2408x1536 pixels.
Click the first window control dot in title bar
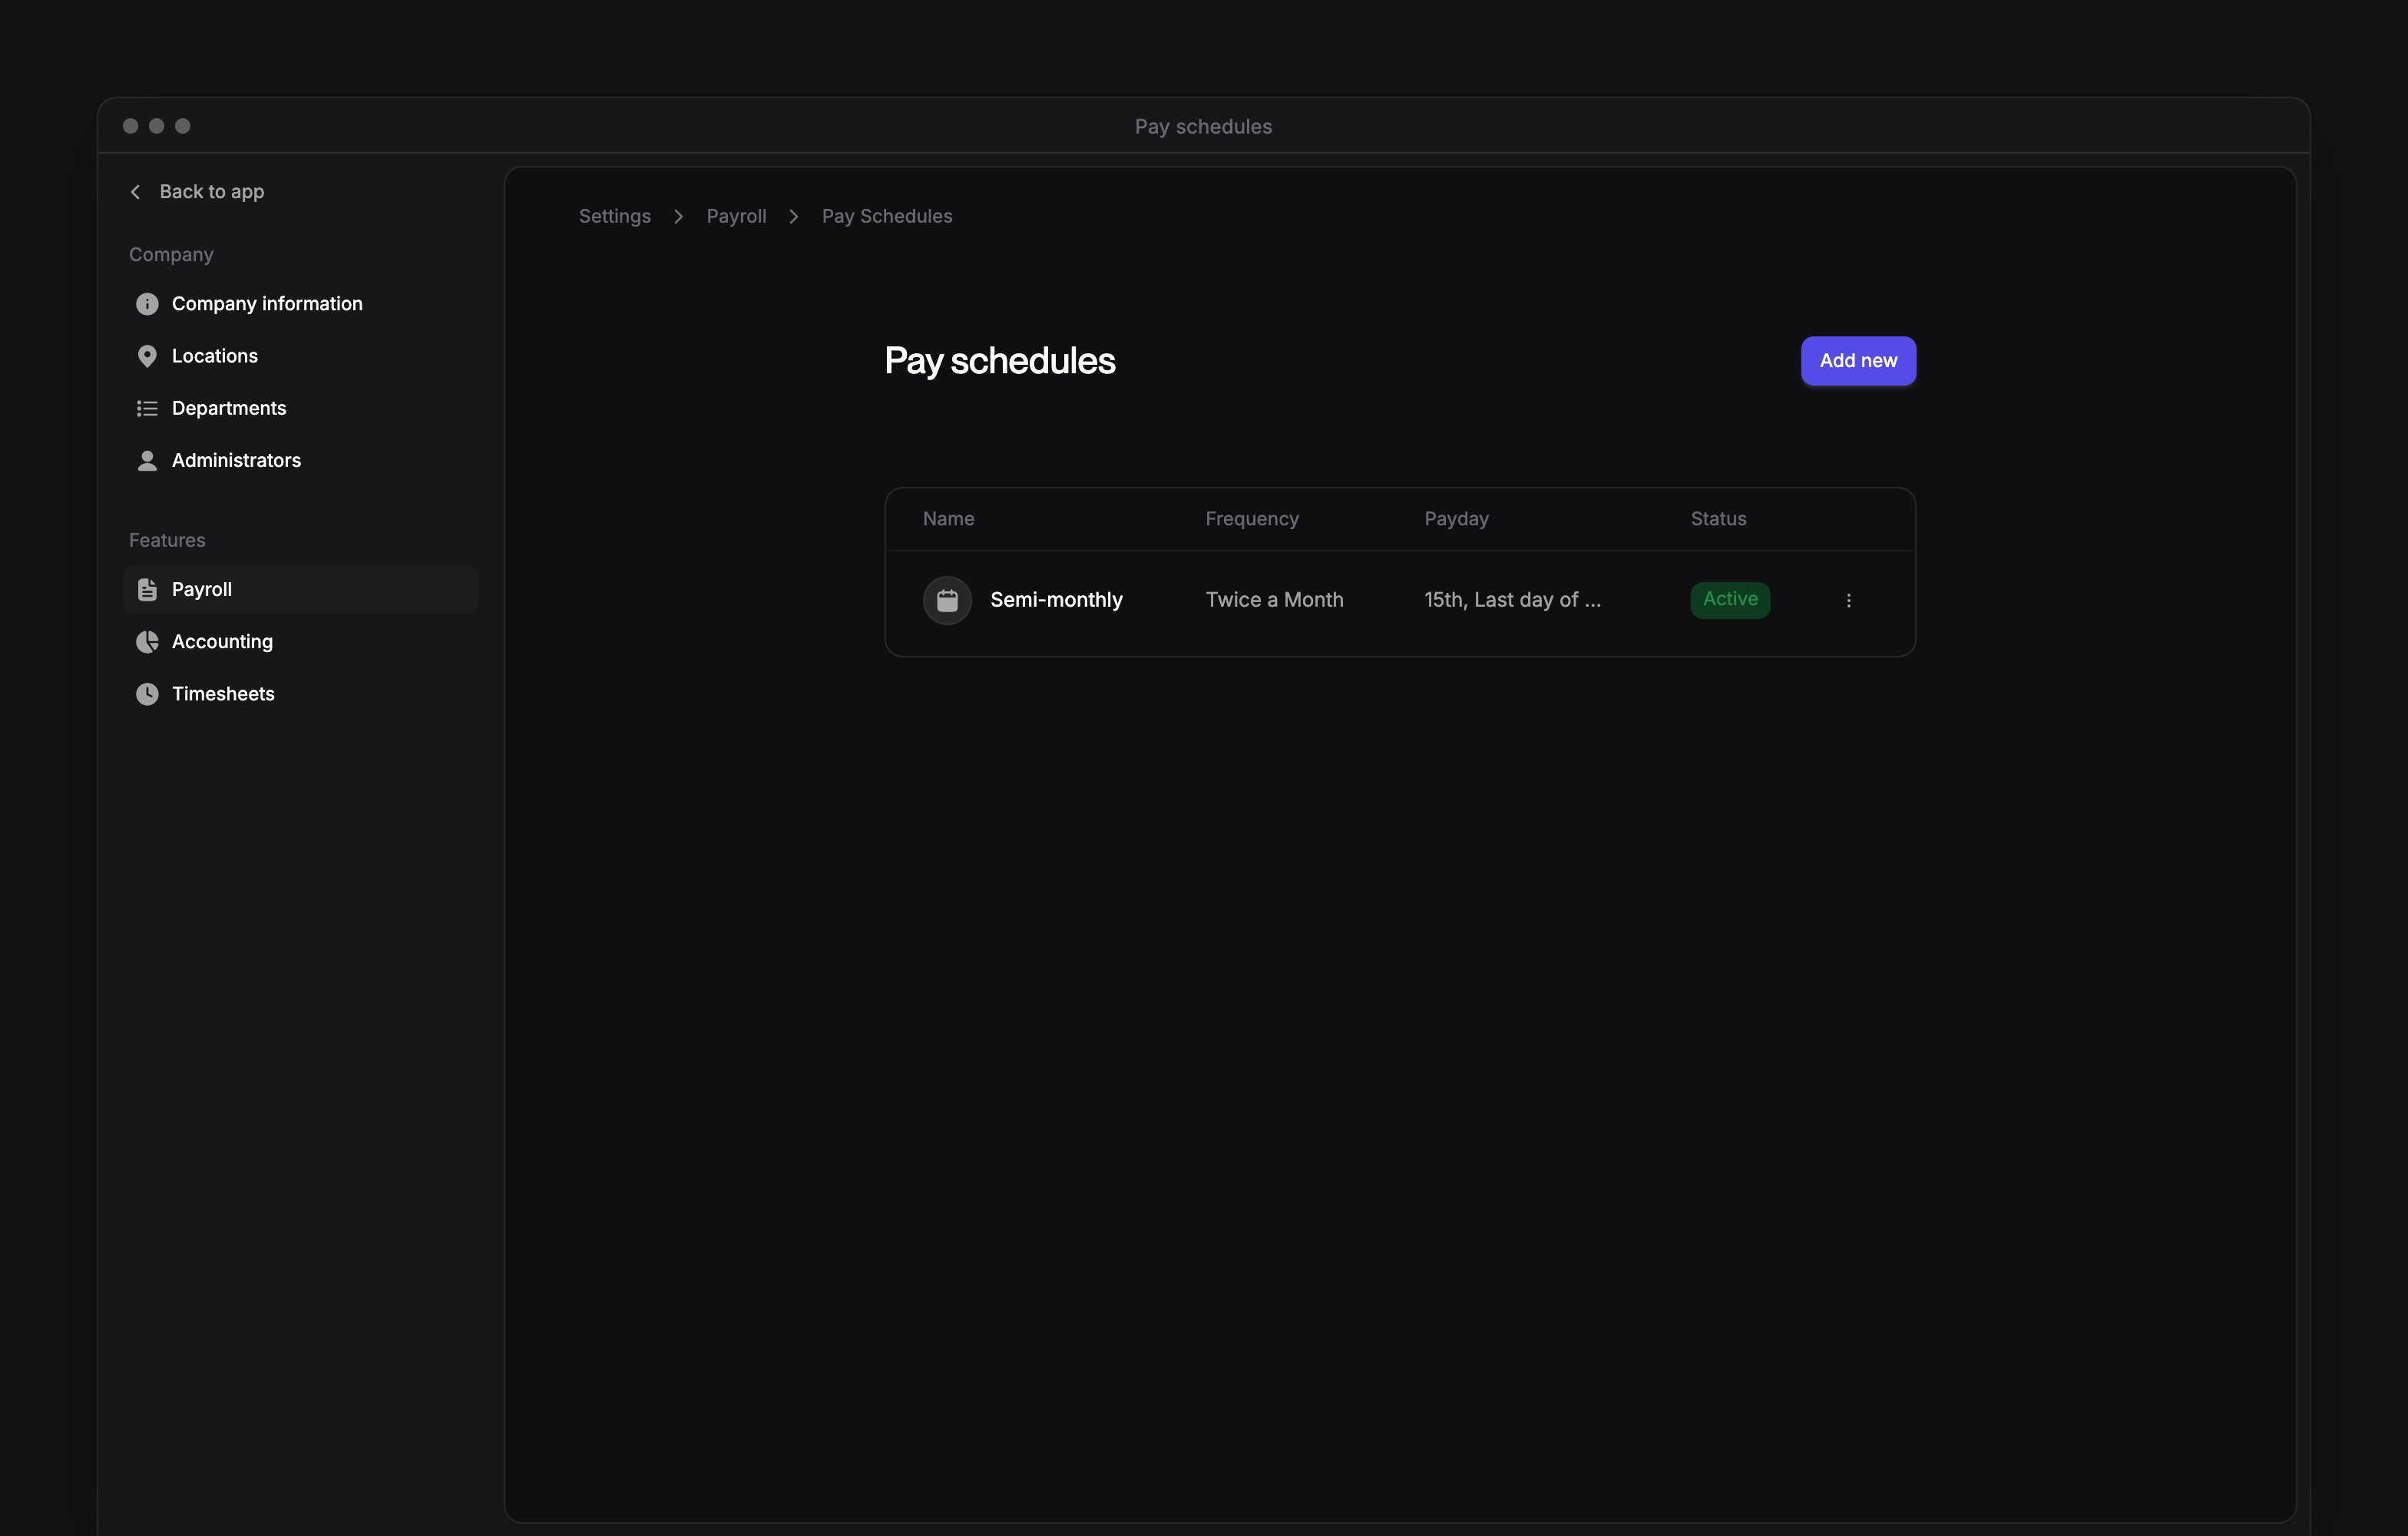(130, 126)
